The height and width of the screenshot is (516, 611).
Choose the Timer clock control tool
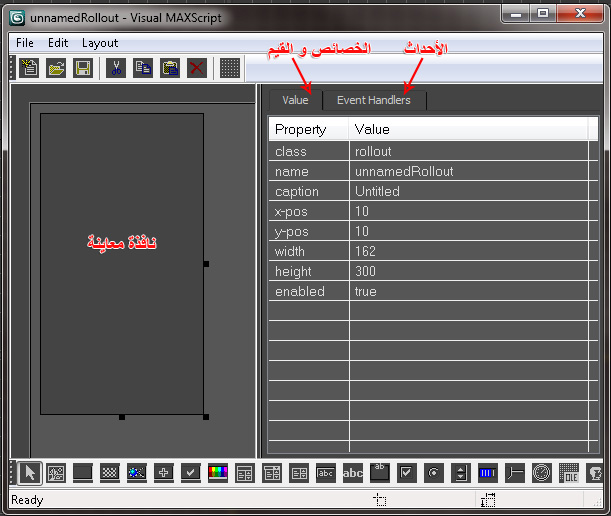[542, 473]
